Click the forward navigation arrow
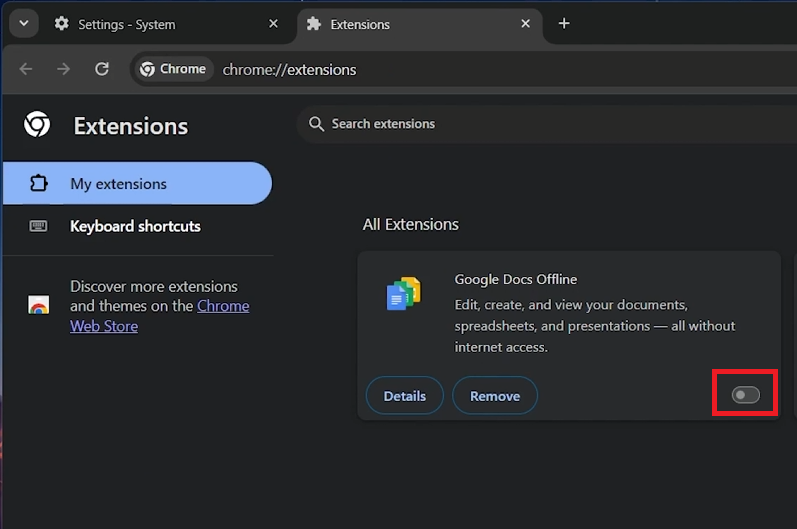The height and width of the screenshot is (529, 797). [x=63, y=69]
